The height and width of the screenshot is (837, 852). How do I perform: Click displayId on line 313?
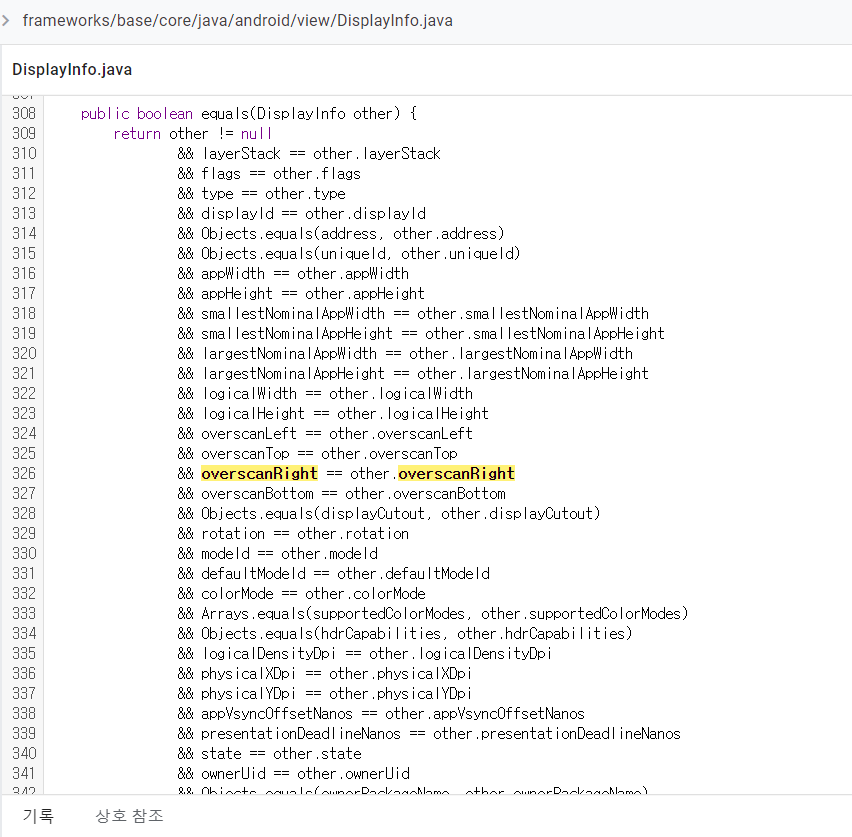click(x=237, y=214)
